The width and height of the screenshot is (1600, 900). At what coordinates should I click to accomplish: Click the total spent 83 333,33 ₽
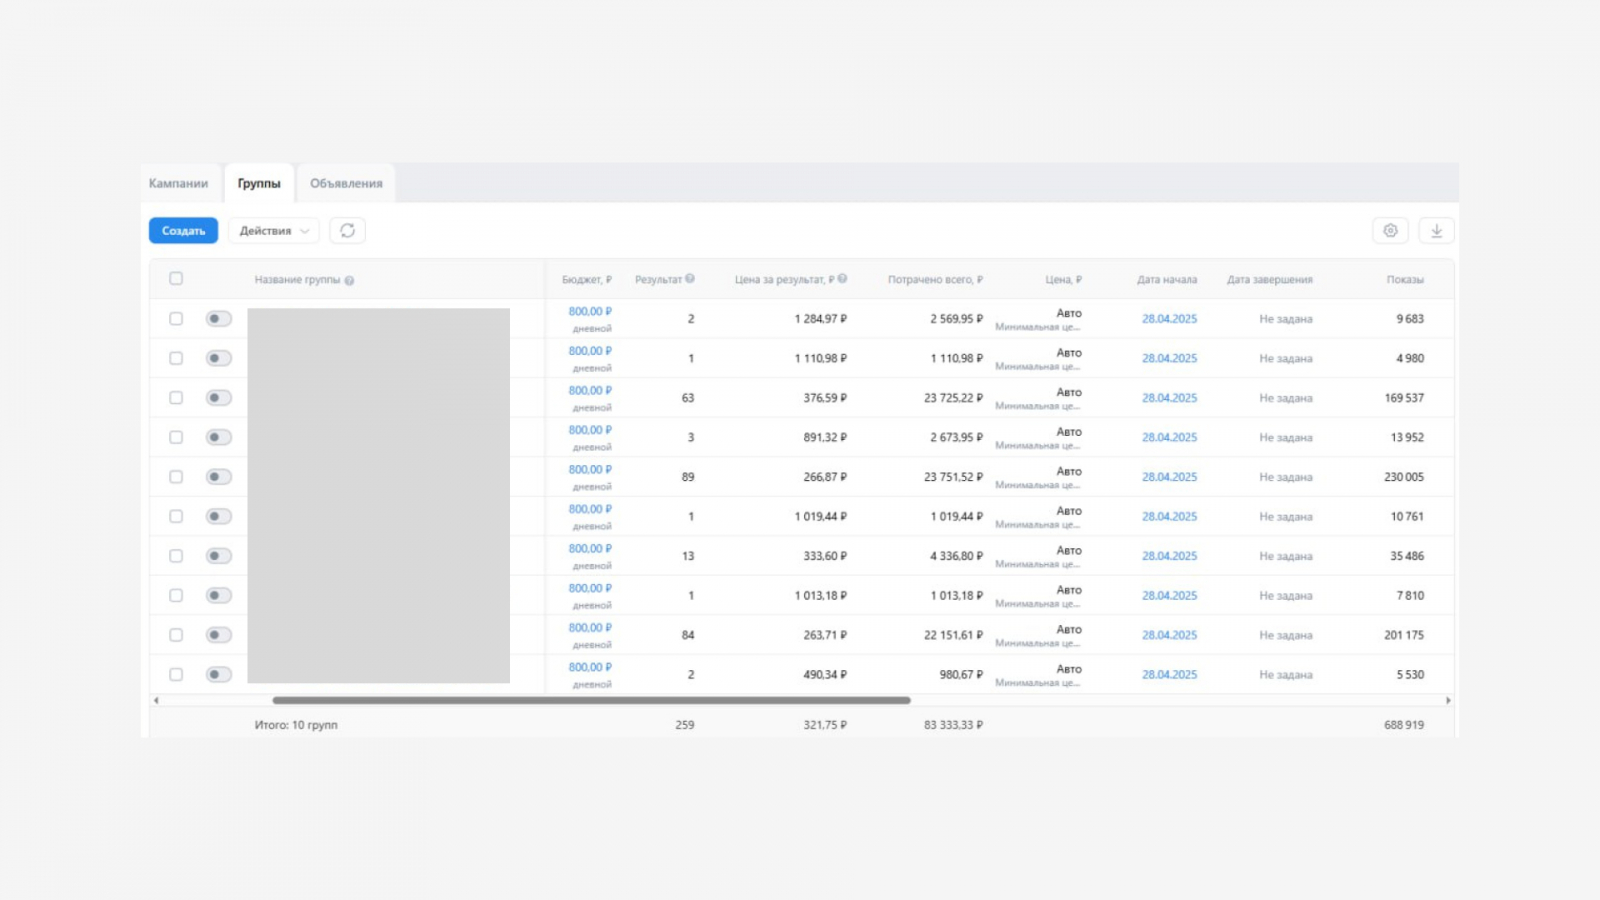point(953,725)
